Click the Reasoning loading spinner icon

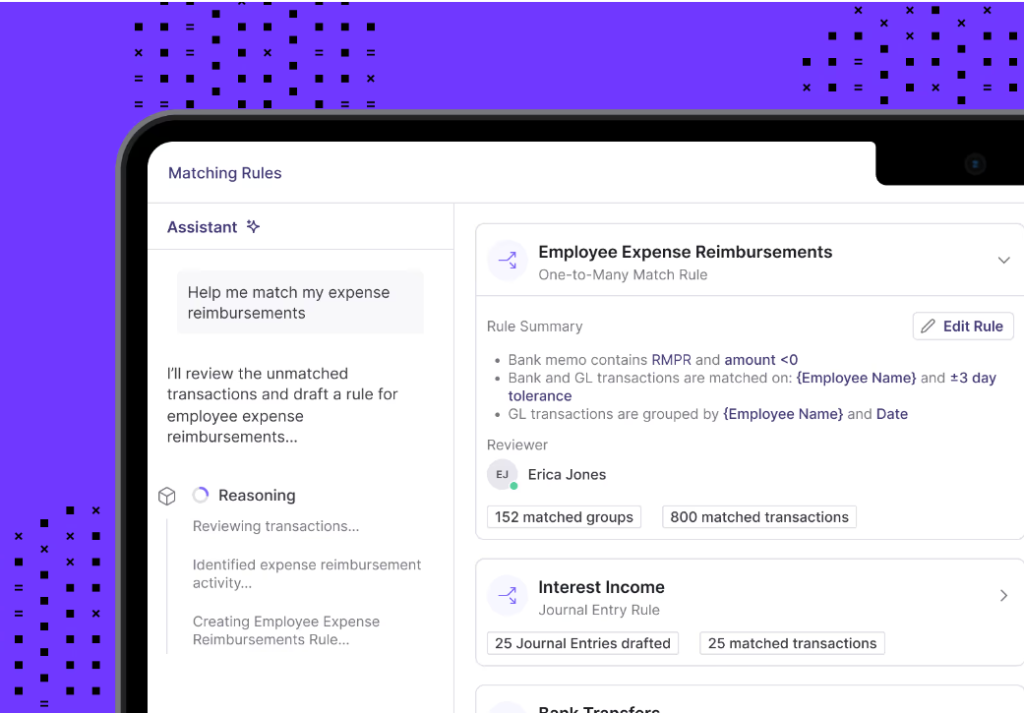tap(201, 495)
